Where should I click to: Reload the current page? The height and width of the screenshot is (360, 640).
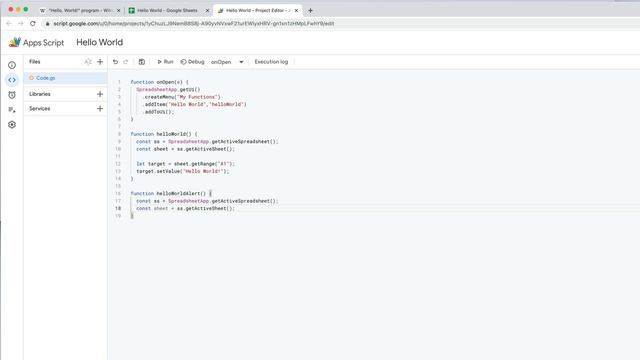(x=33, y=24)
